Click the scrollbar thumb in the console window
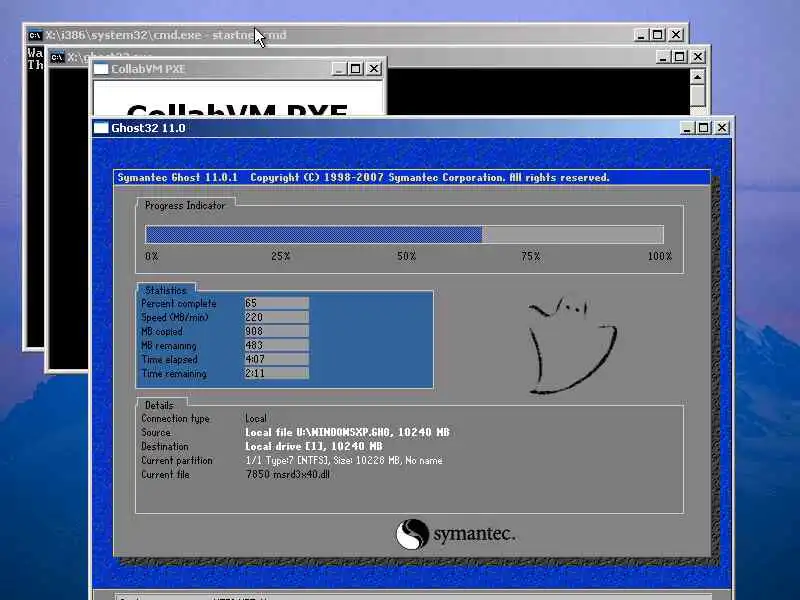The image size is (800, 600). [x=697, y=96]
